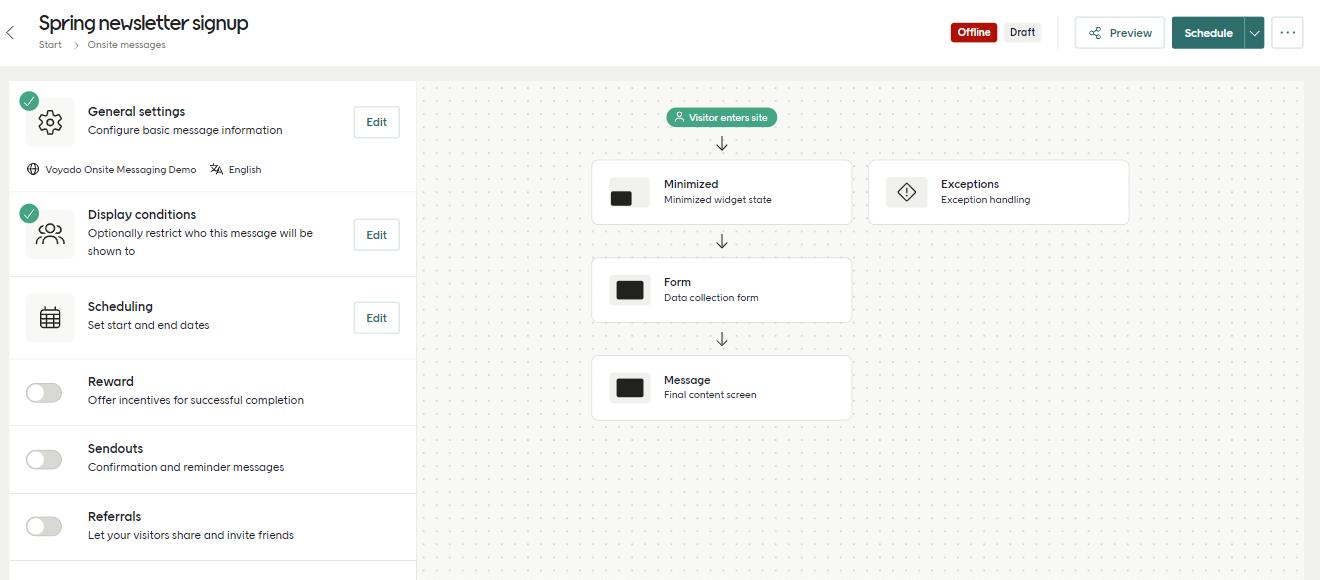Edit General settings
1320x580 pixels.
coord(376,122)
